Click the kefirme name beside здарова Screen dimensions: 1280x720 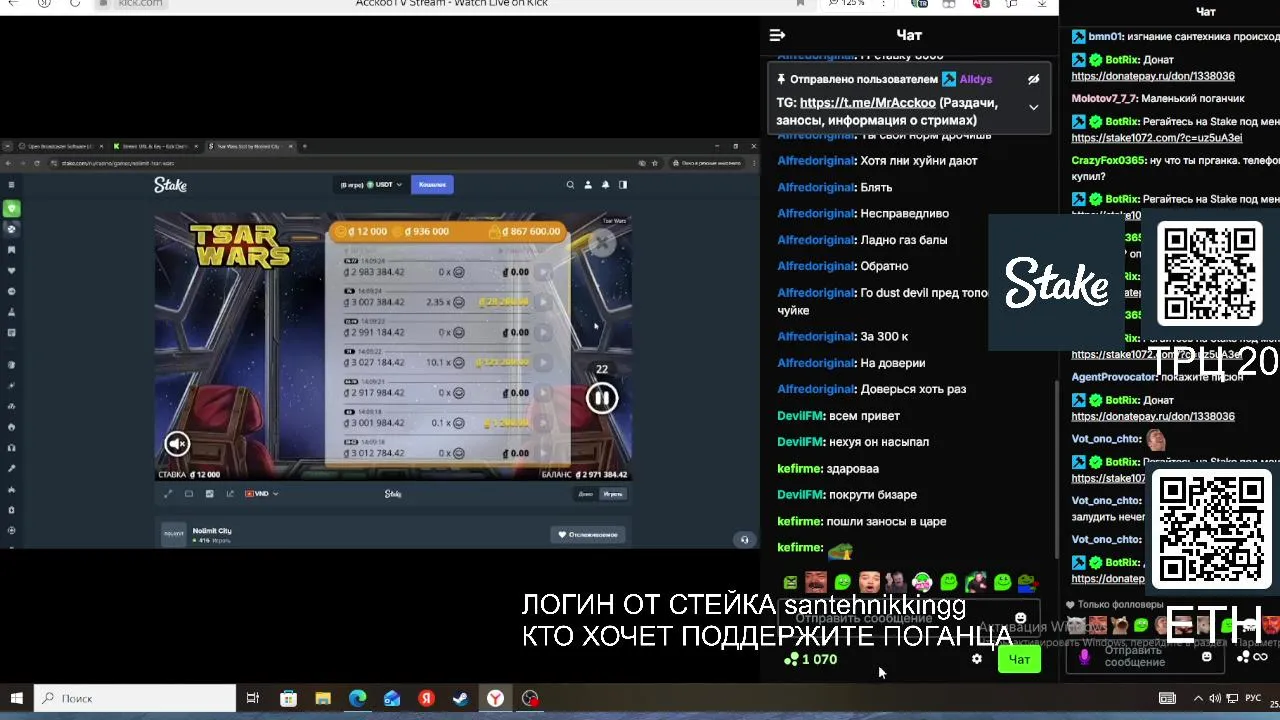pyautogui.click(x=800, y=468)
